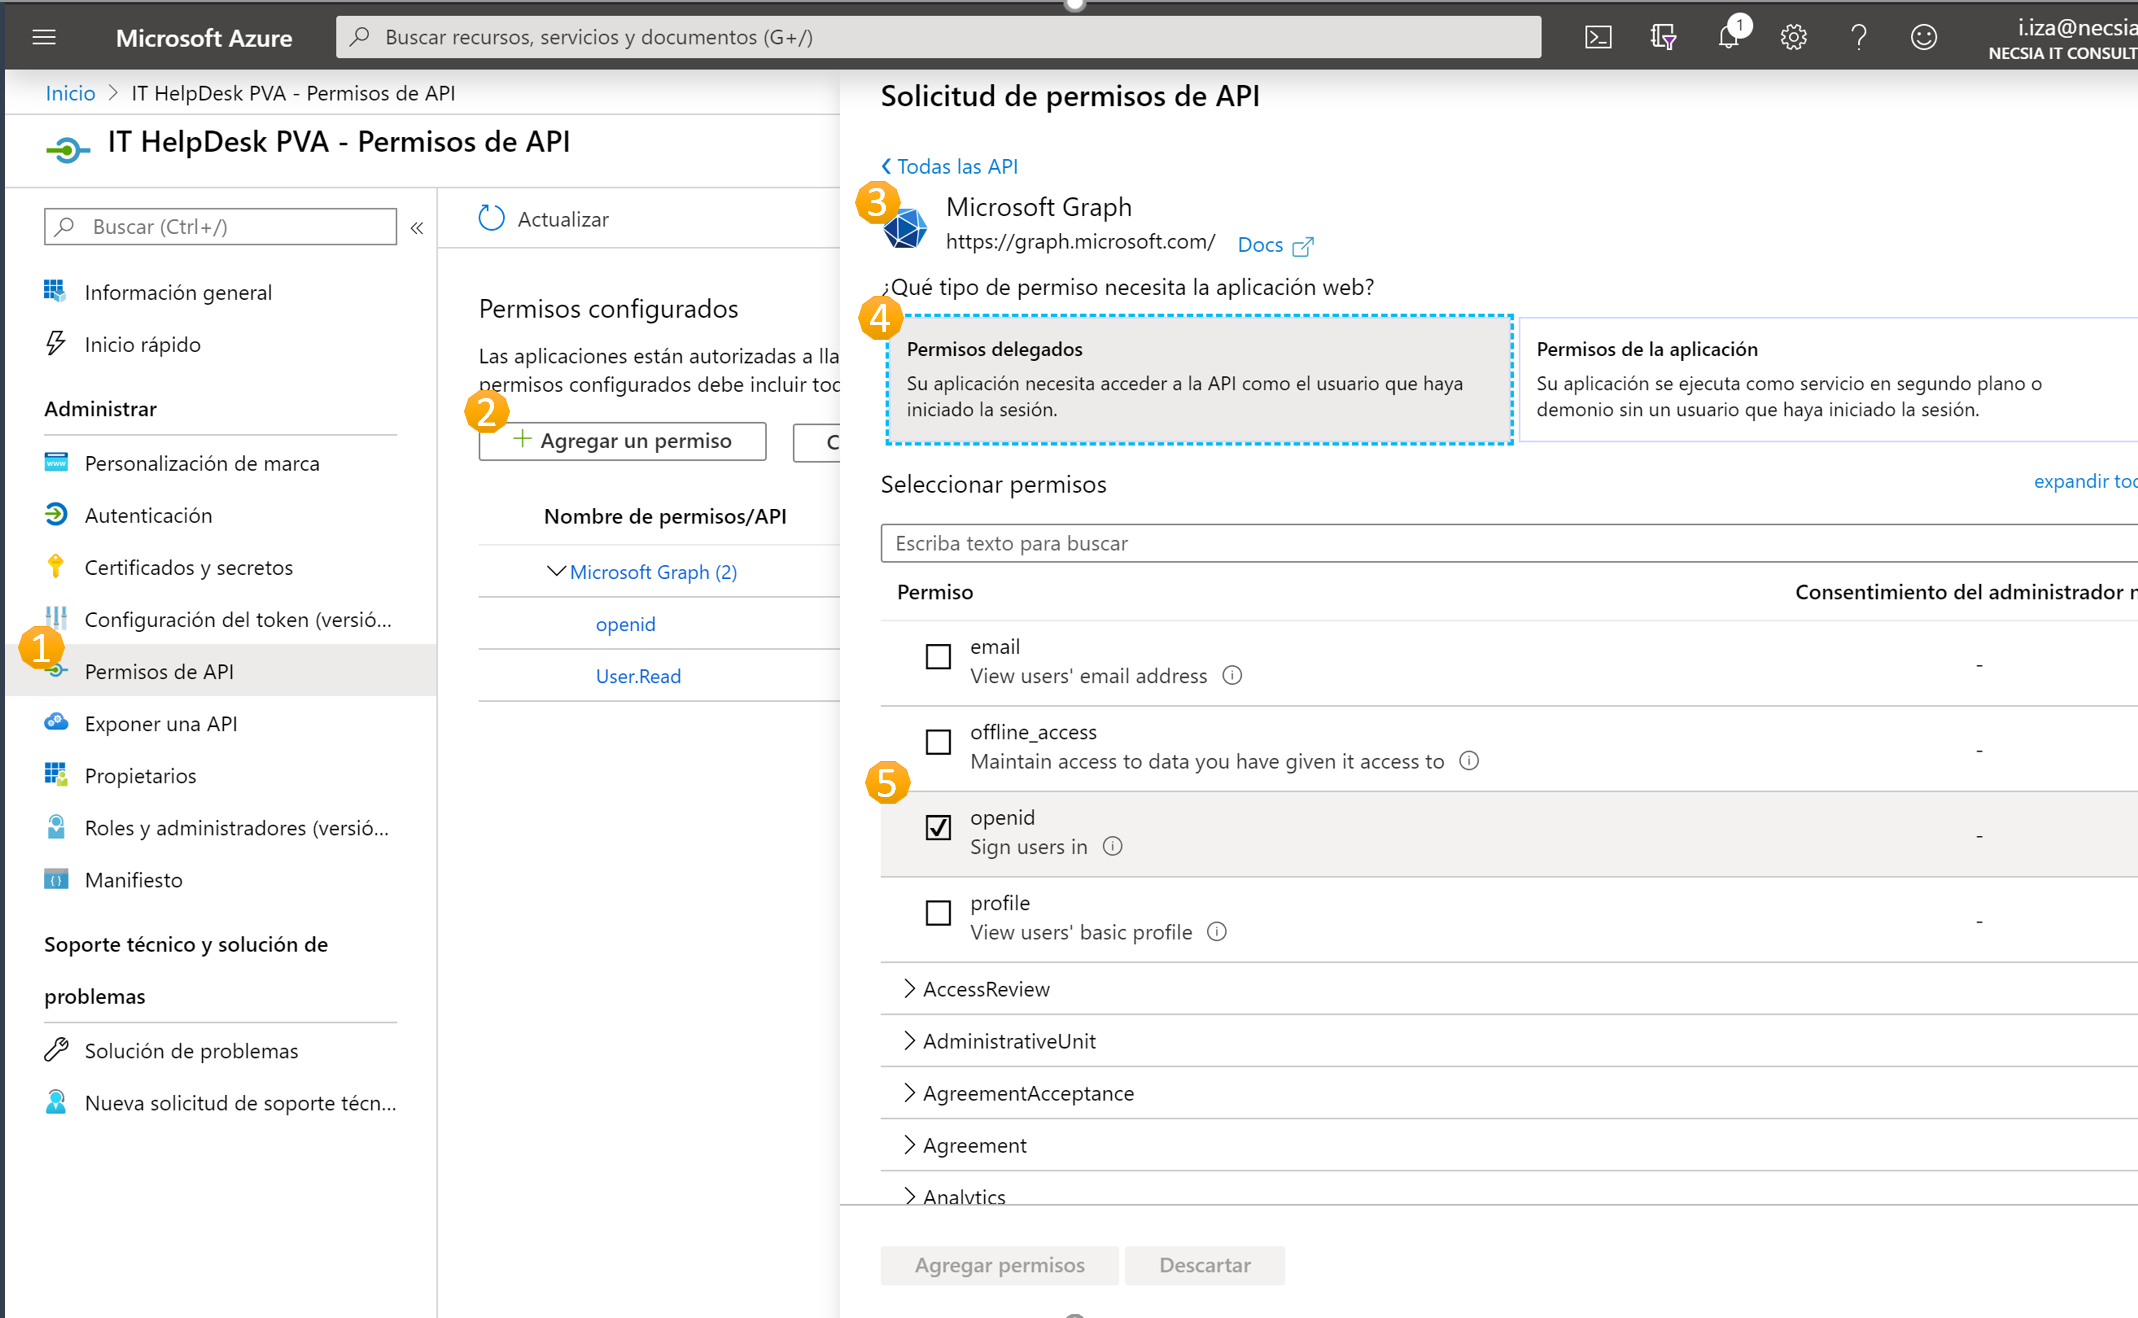Image resolution: width=2138 pixels, height=1318 pixels.
Task: Open Cloud Shell from the top bar
Action: click(1598, 36)
